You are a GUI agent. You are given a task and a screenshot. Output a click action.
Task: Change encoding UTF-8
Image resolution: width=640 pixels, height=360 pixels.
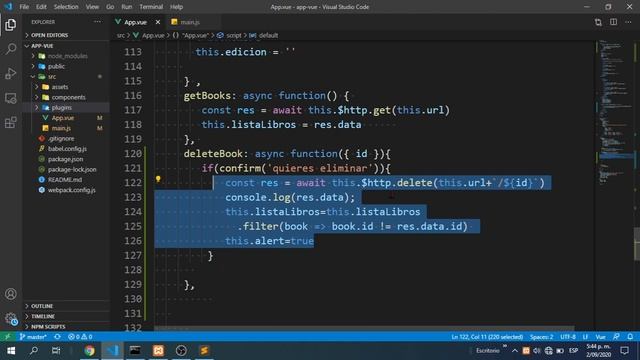(x=568, y=337)
